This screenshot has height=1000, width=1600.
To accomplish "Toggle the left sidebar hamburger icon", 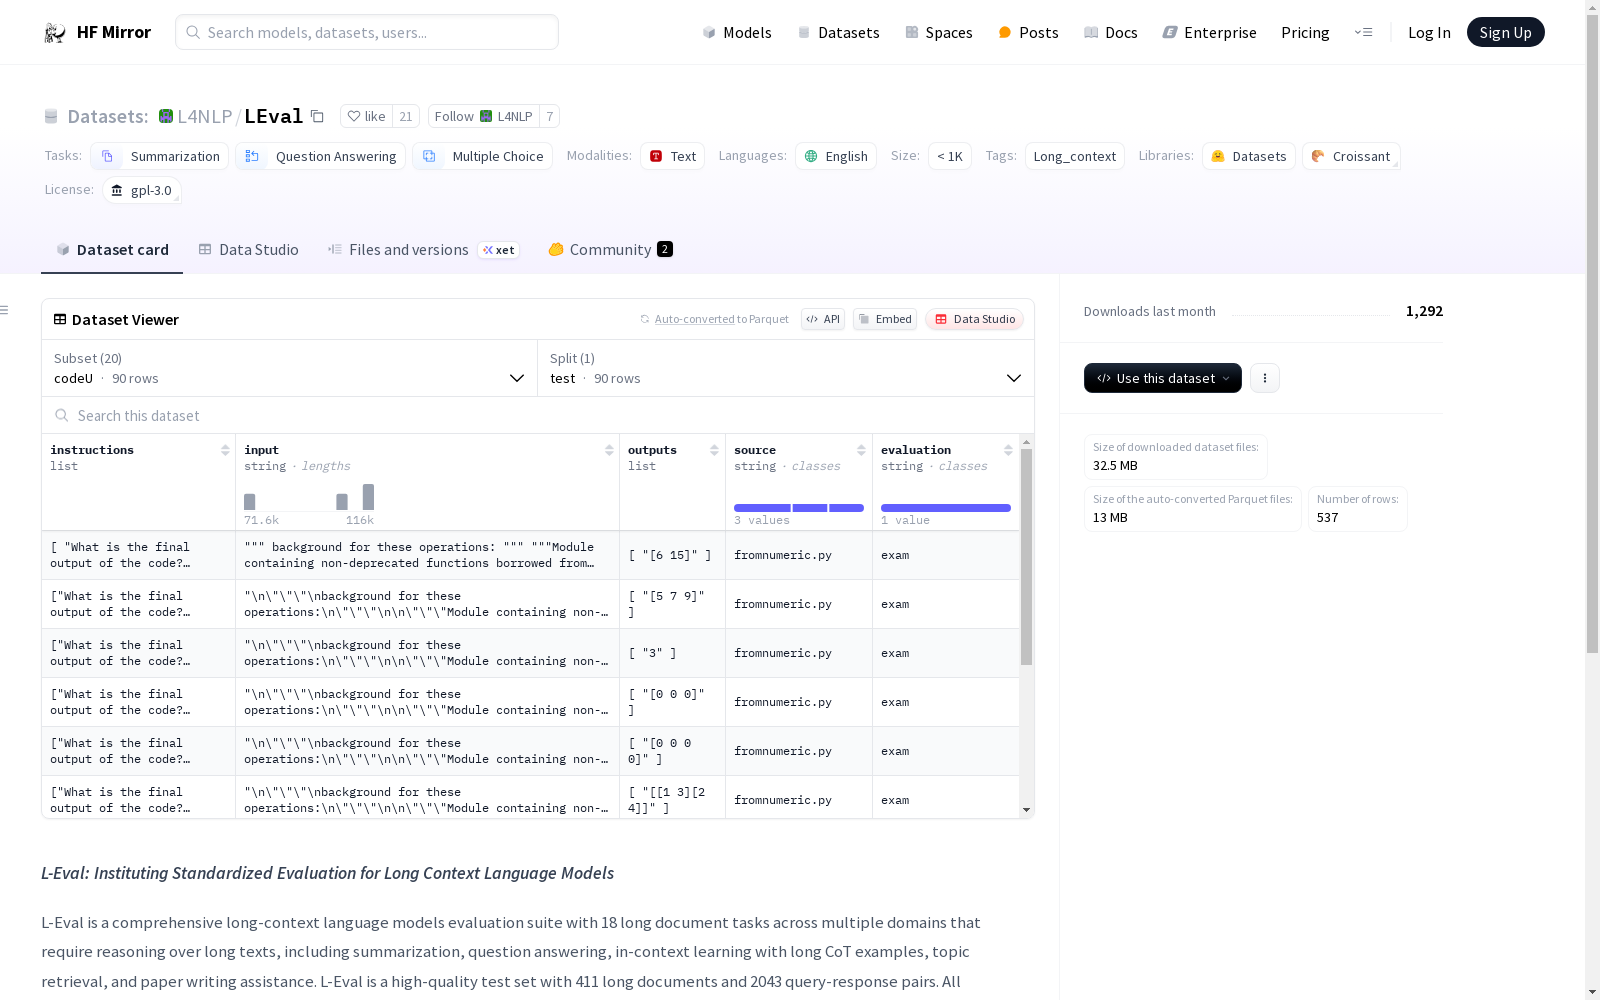I will tap(4, 310).
